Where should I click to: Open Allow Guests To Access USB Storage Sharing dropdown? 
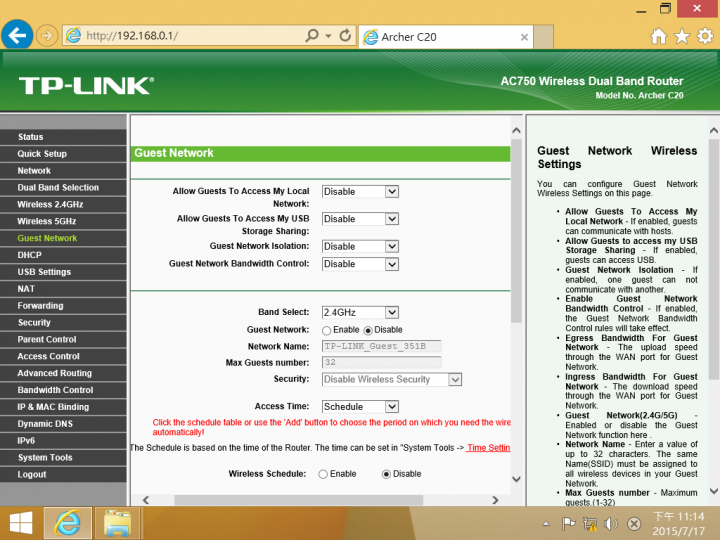click(x=360, y=219)
